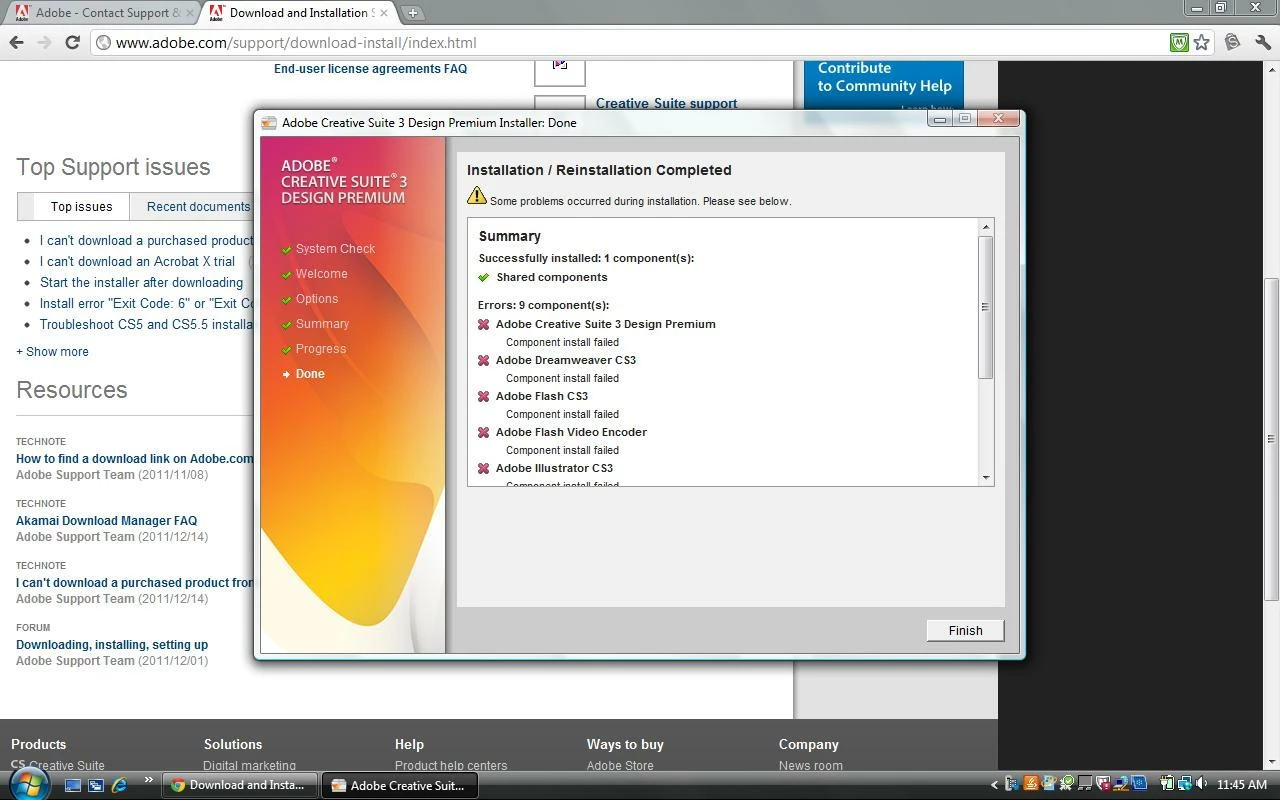Select Progress step in installer sidebar

coord(321,349)
